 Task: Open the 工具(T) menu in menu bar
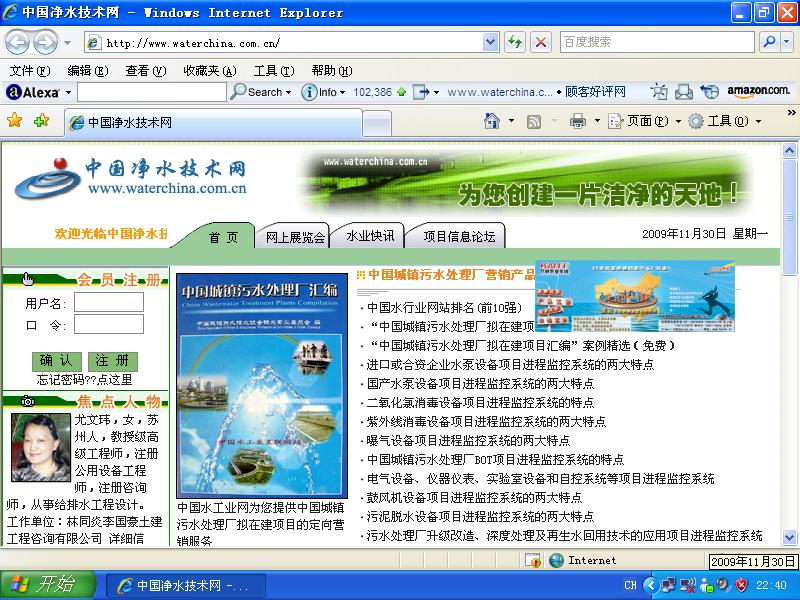click(274, 70)
